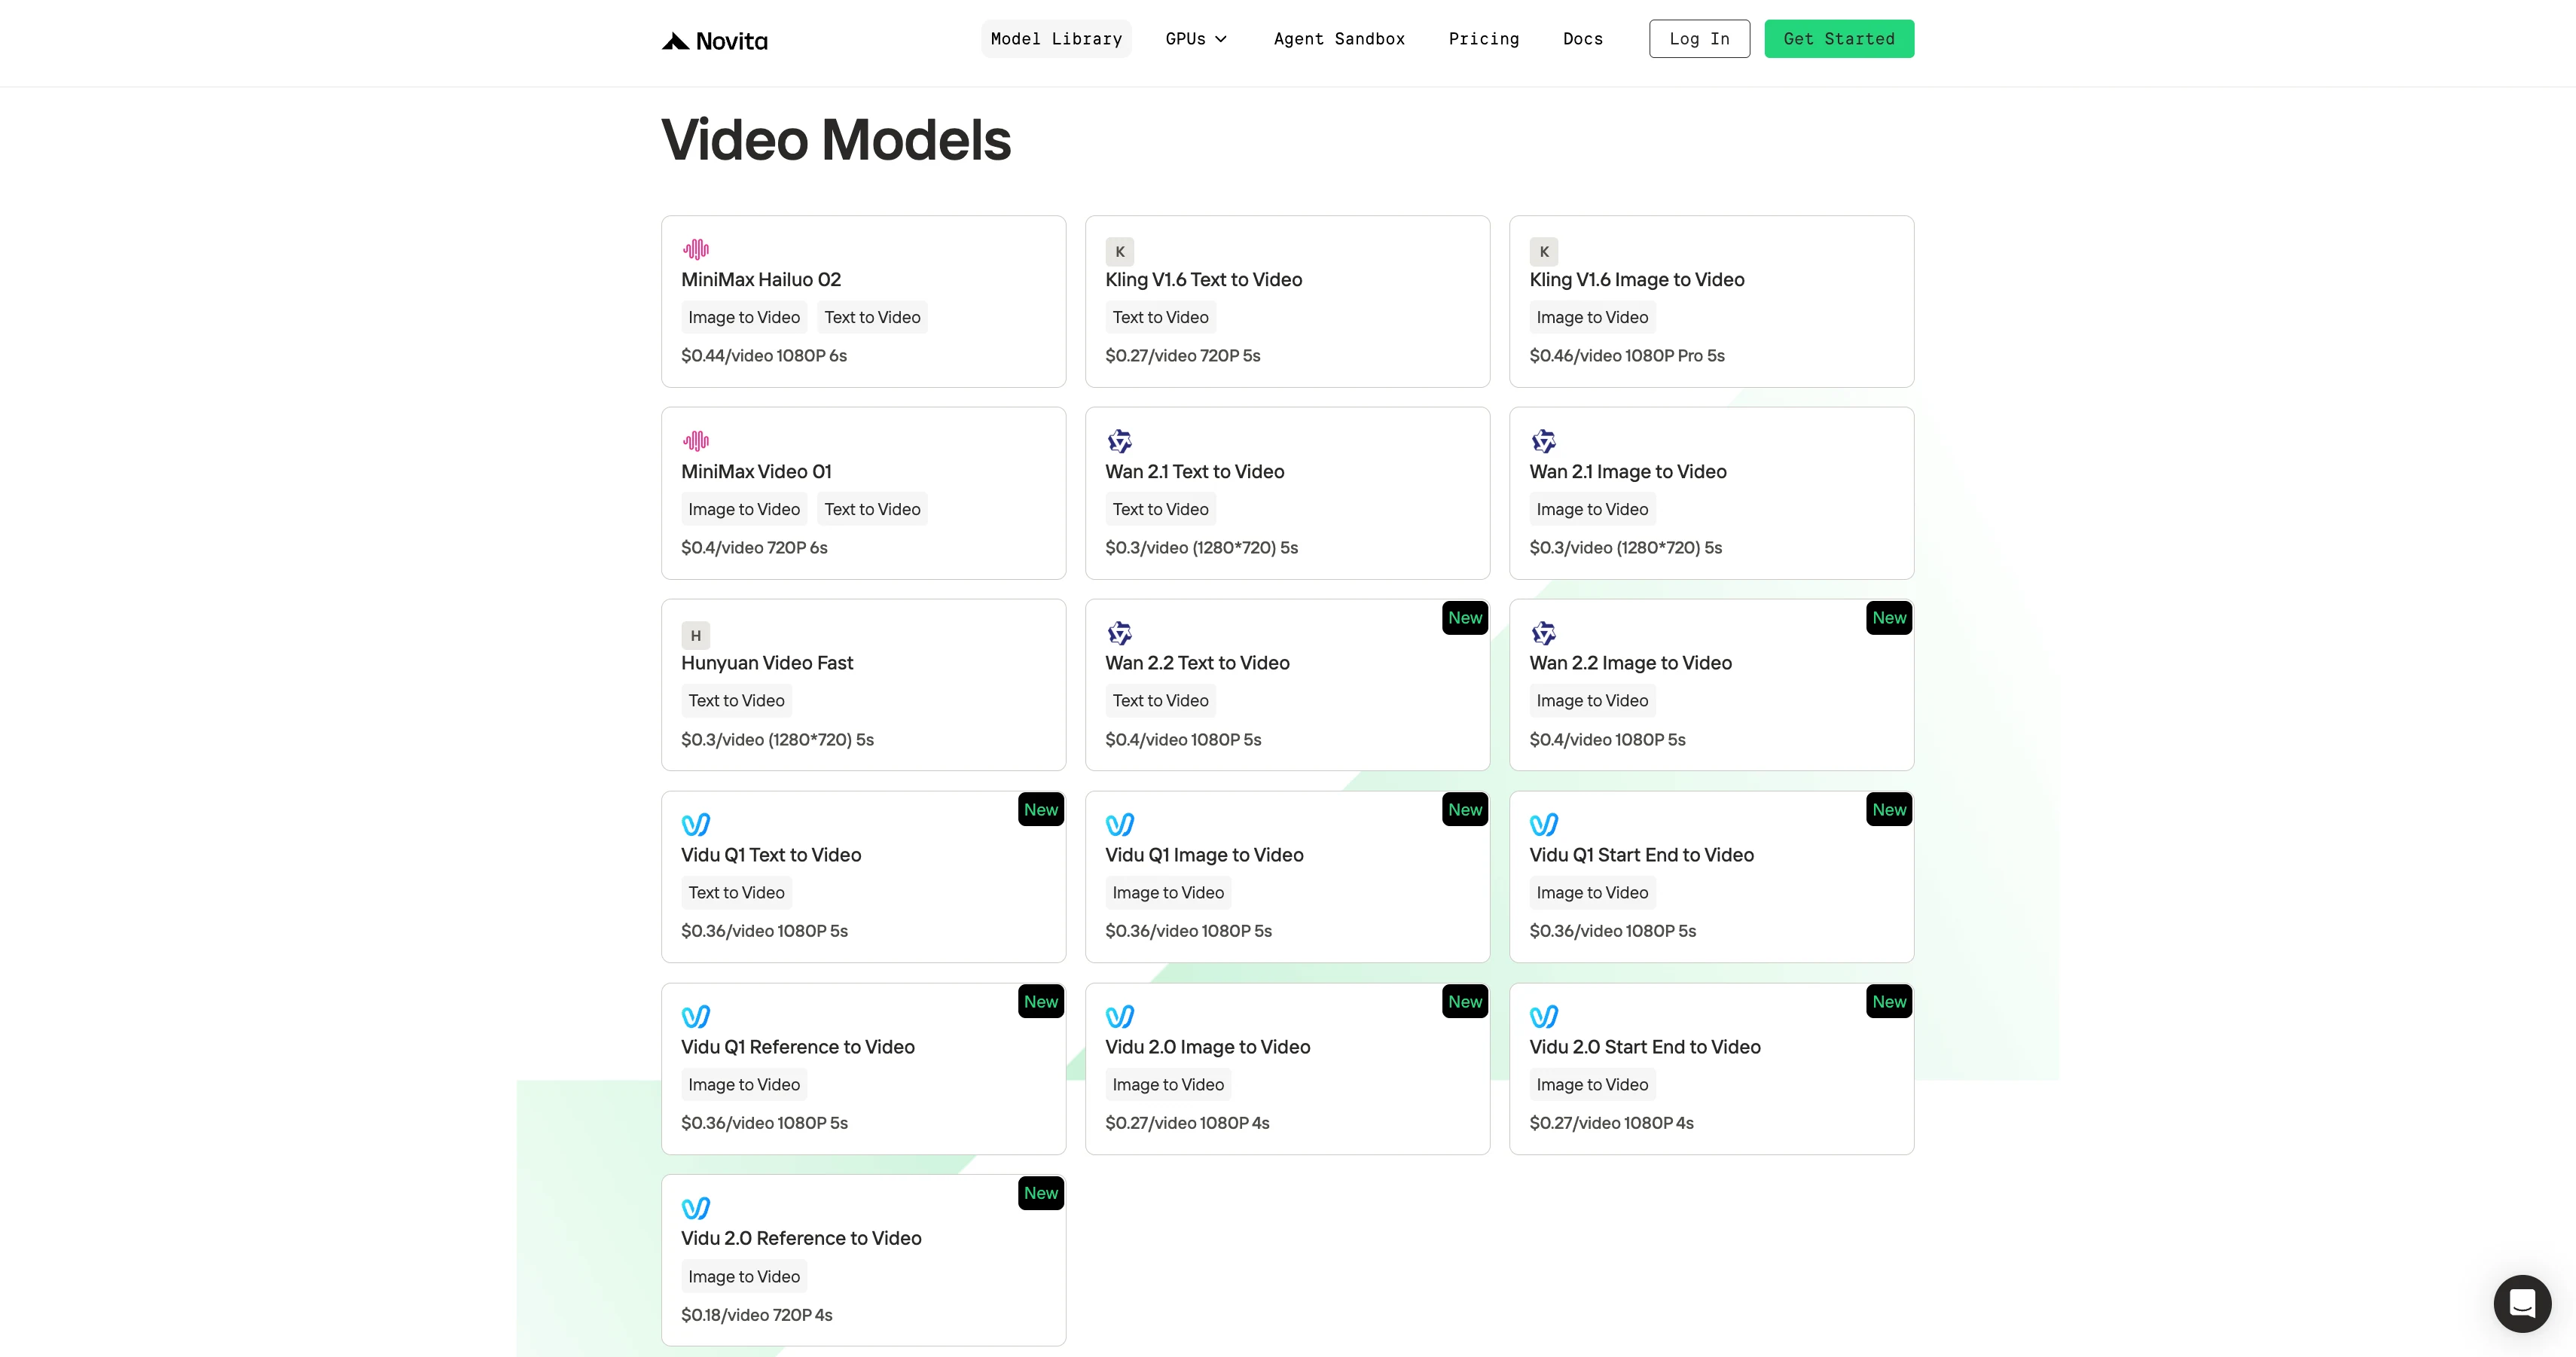Viewport: 2576px width, 1357px height.
Task: Click the K icon on Kling V1.6 Image to Video
Action: [x=1544, y=251]
